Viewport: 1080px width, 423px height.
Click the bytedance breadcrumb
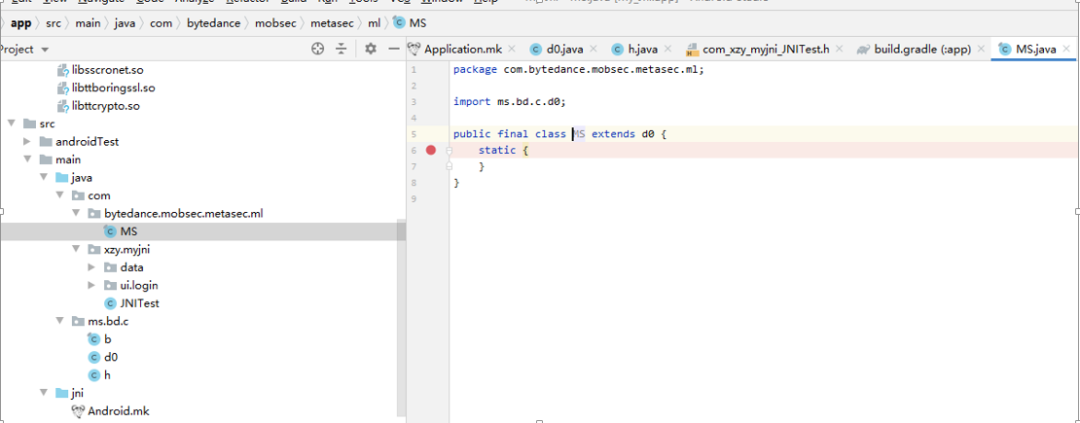point(214,23)
